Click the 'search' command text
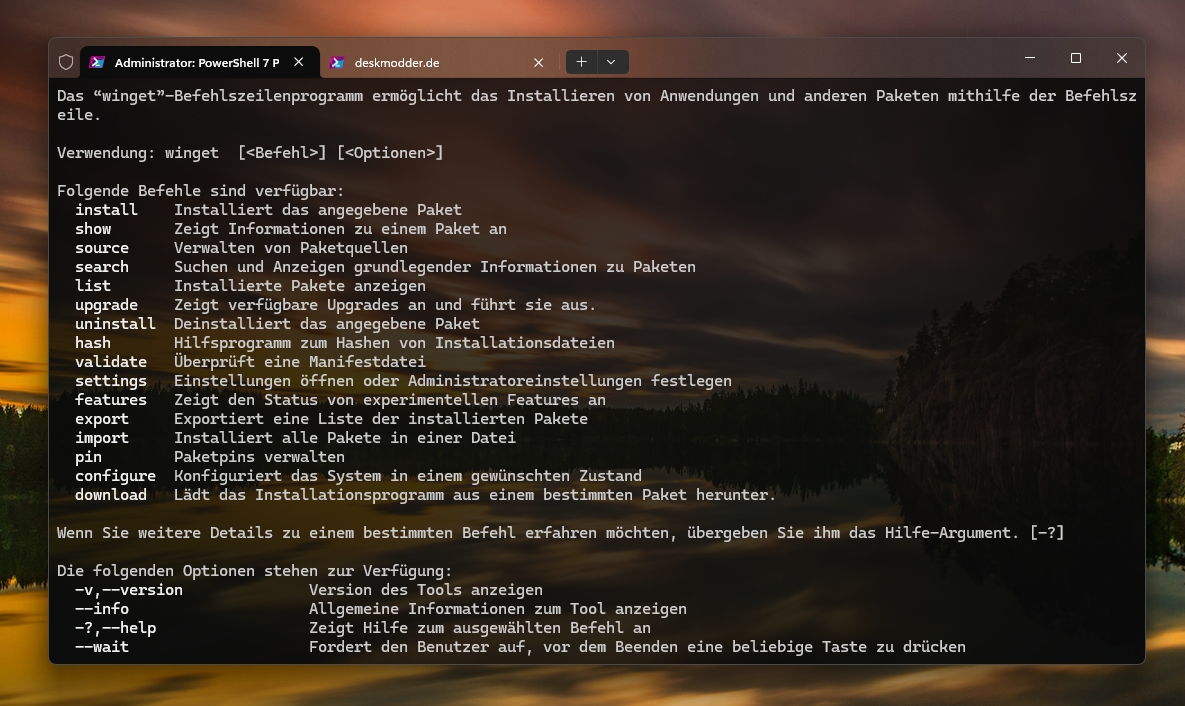This screenshot has width=1185, height=706. [101, 267]
